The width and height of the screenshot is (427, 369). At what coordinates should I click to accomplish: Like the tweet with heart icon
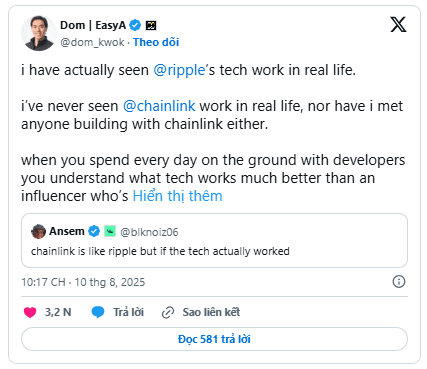[30, 312]
